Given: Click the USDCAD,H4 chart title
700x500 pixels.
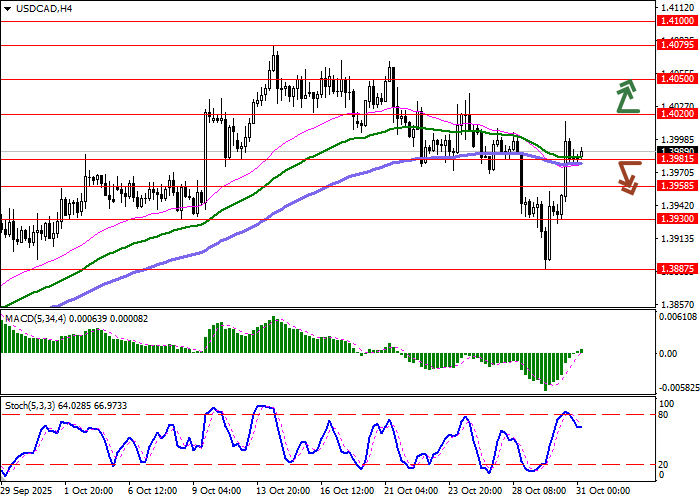Looking at the screenshot, I should click(37, 9).
